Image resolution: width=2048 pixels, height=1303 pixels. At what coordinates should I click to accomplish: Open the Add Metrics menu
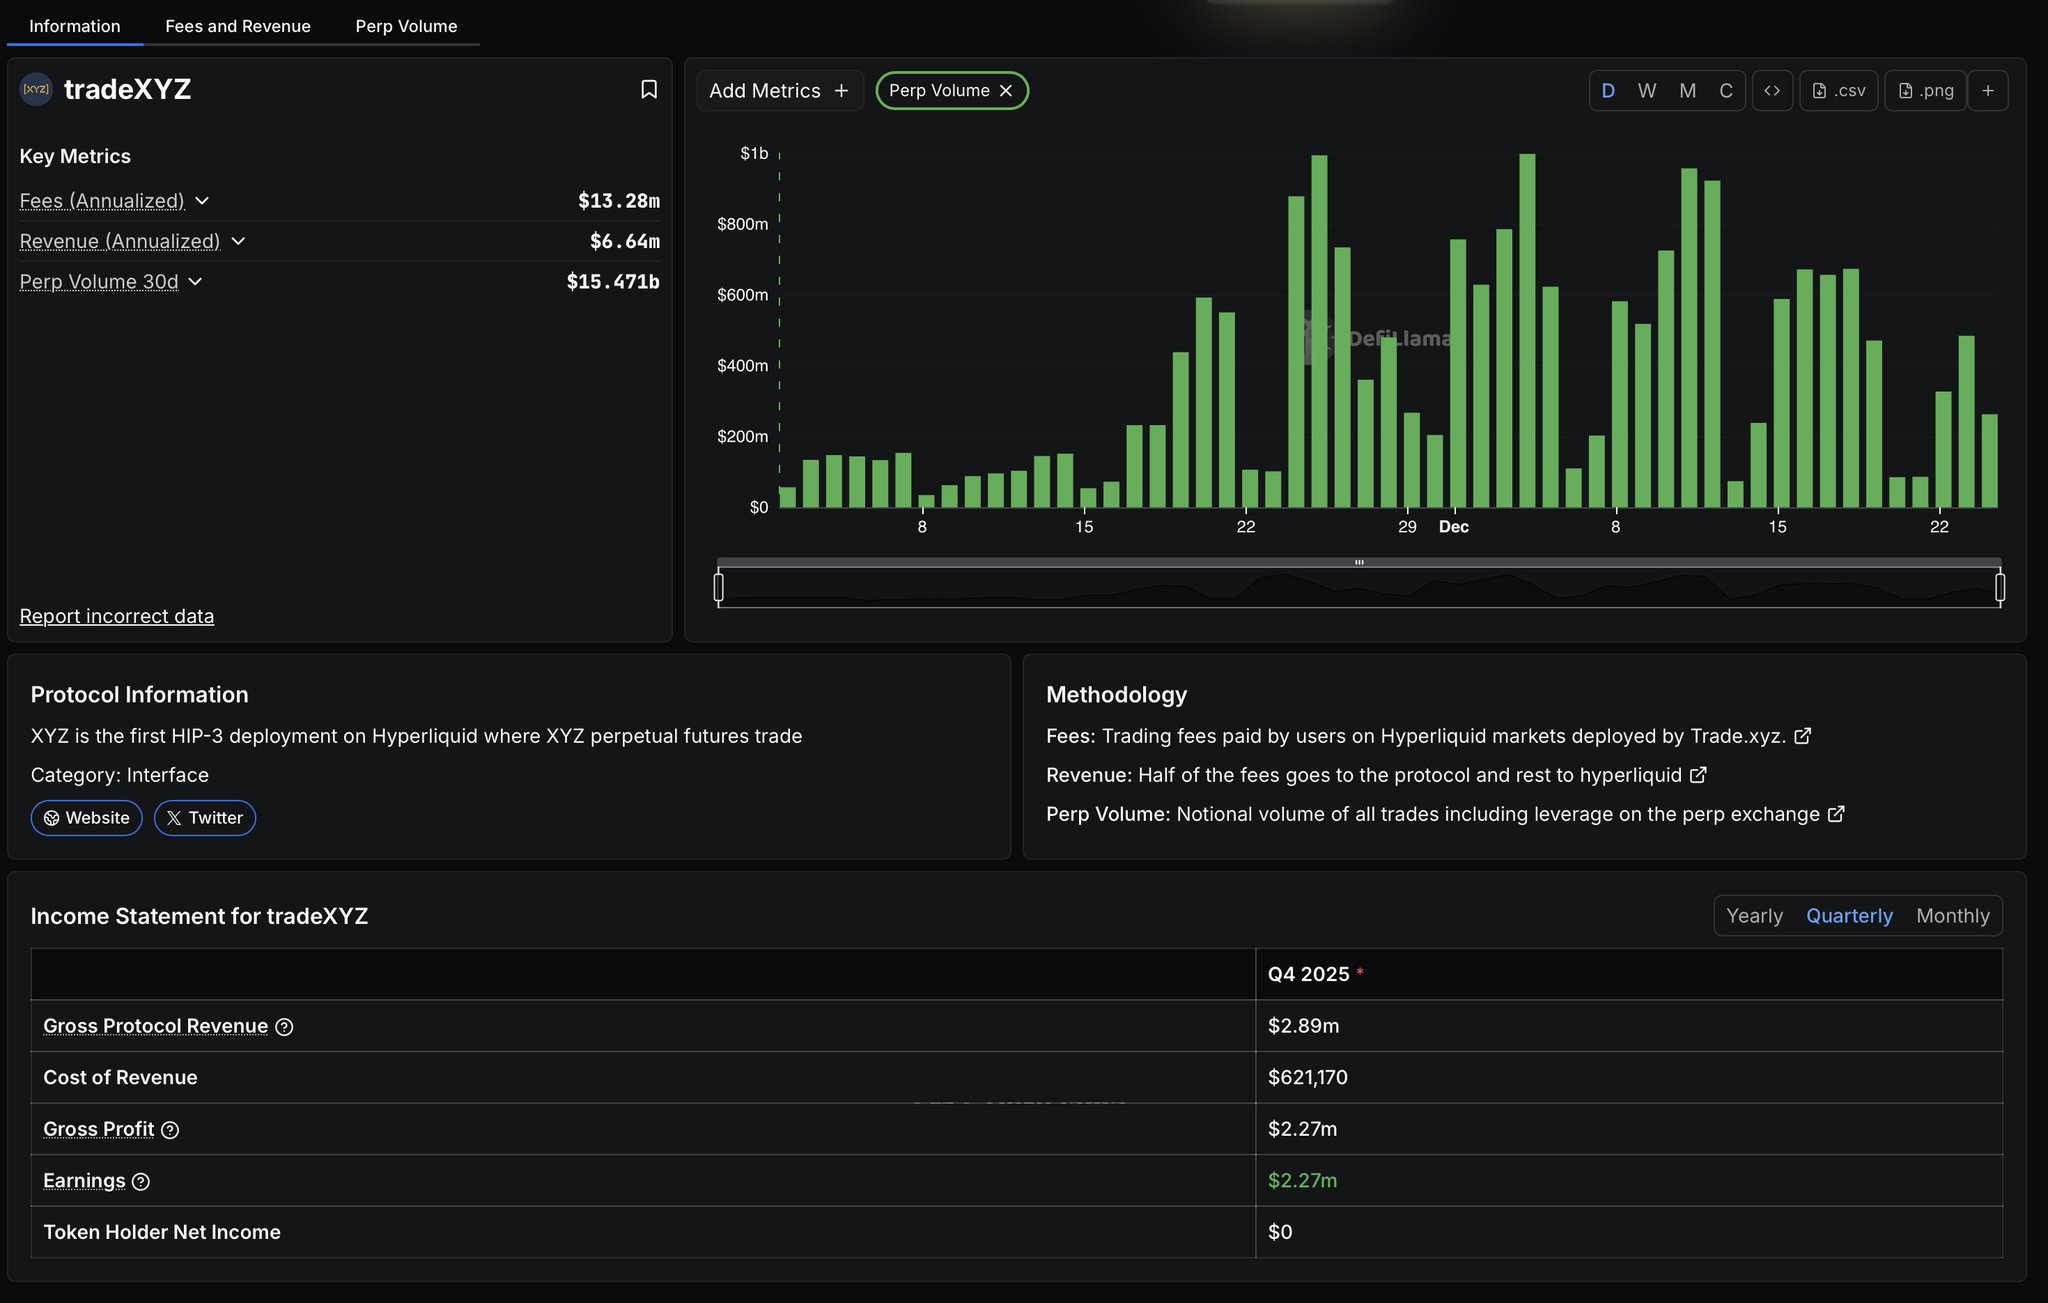pyautogui.click(x=779, y=91)
